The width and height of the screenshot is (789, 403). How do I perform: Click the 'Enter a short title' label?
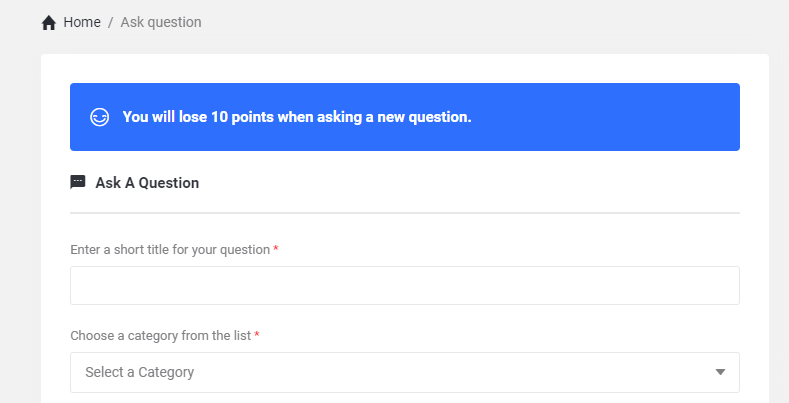pos(170,249)
